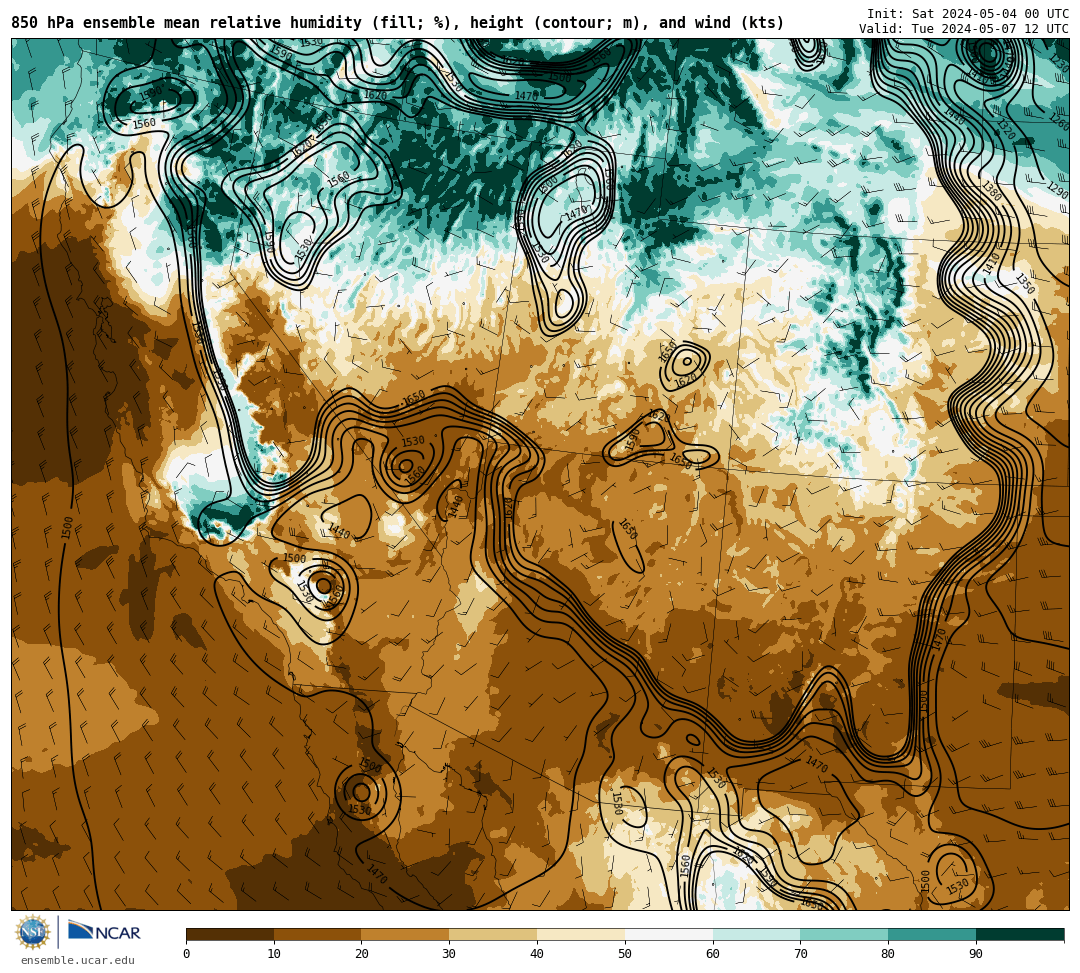Click the 20–30% colorbar segment
The image size is (1080, 973).
pyautogui.click(x=406, y=934)
